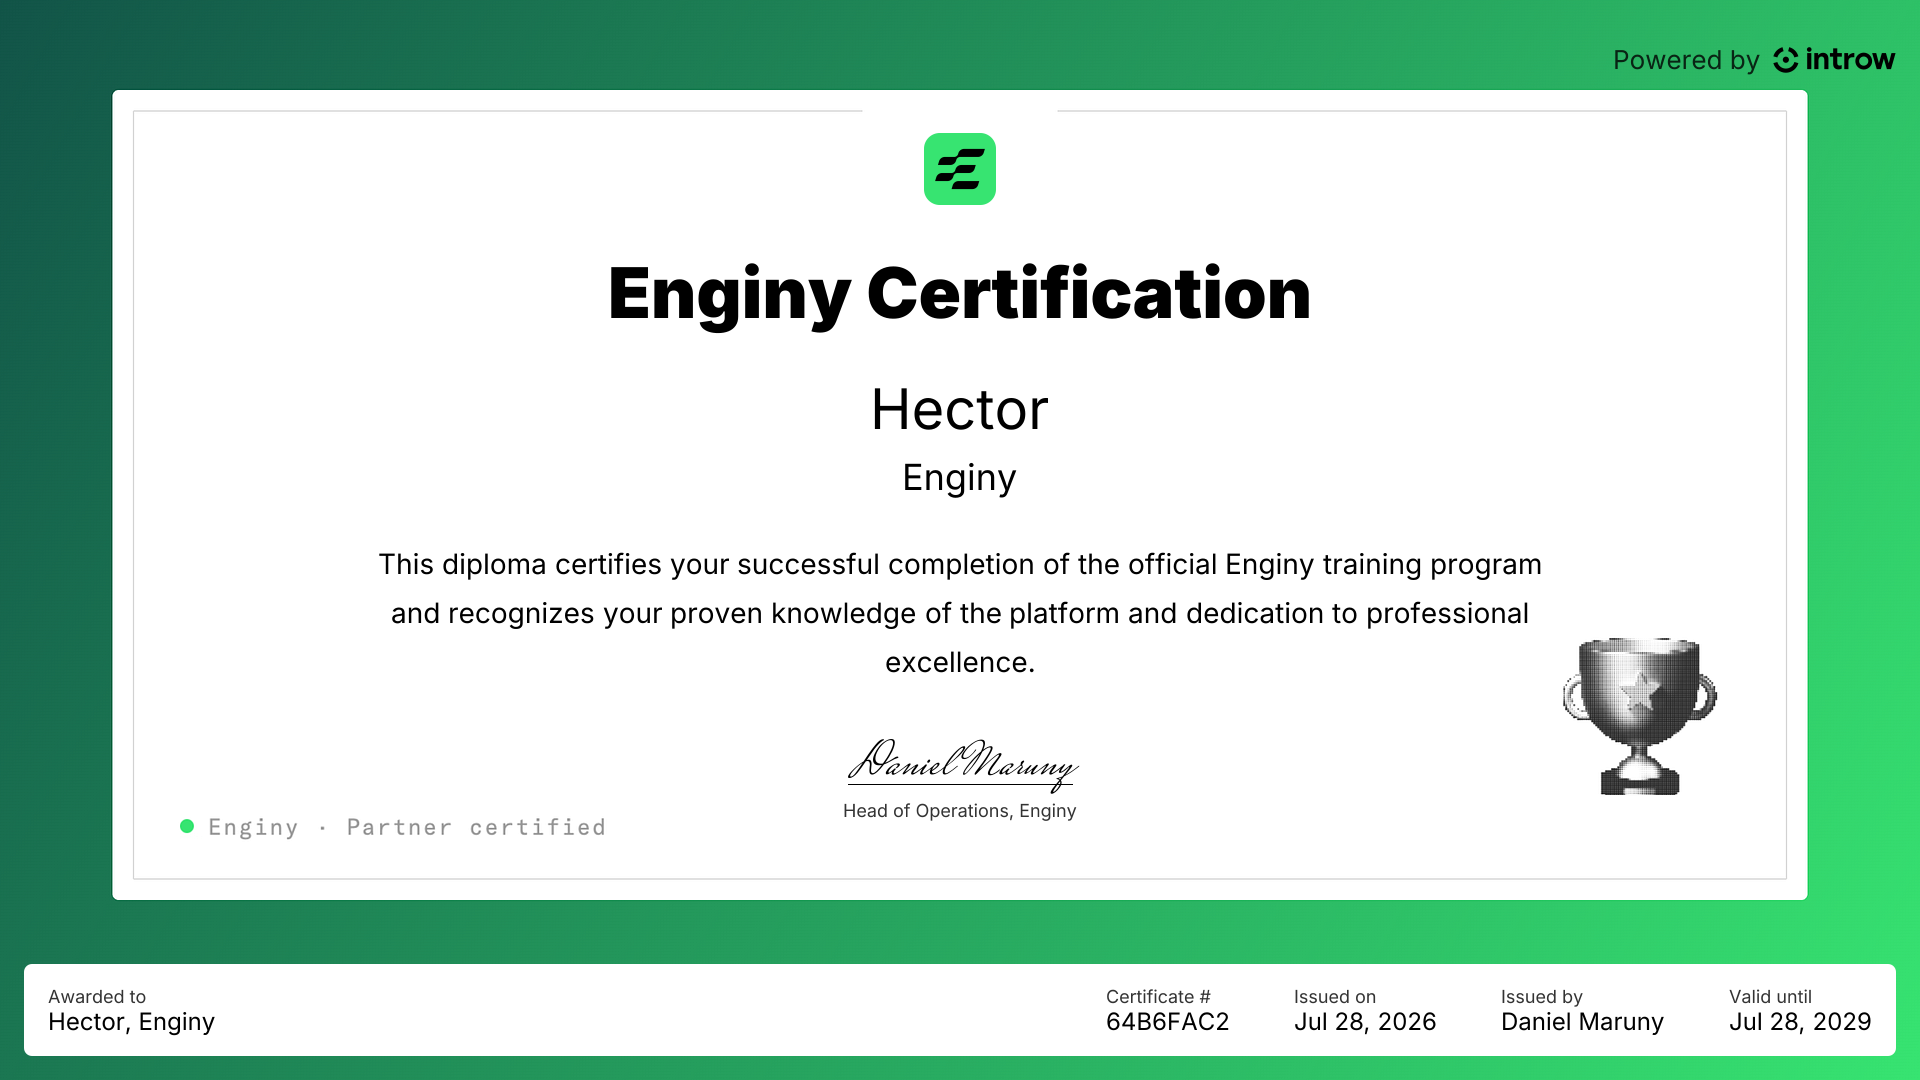Viewport: 1920px width, 1080px height.
Task: Open the Powered by introw link
Action: point(1754,60)
